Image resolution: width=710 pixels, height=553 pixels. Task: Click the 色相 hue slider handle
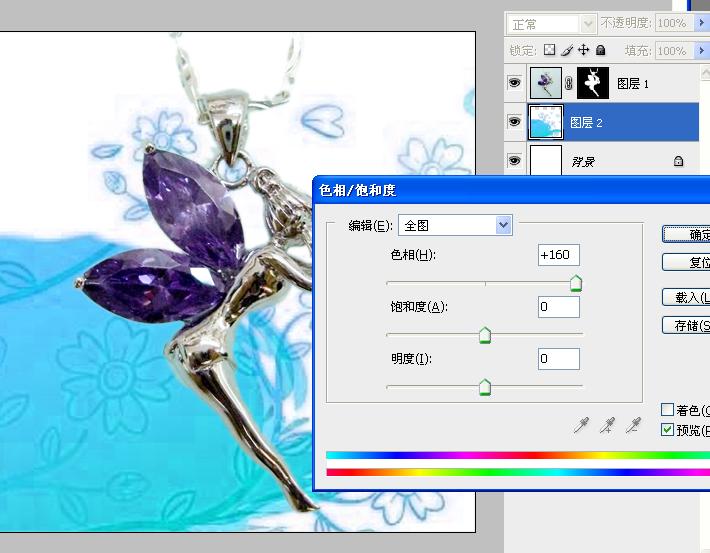(x=576, y=283)
